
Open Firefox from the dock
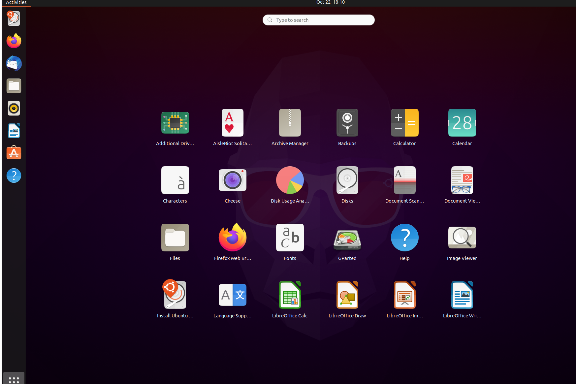(x=14, y=41)
